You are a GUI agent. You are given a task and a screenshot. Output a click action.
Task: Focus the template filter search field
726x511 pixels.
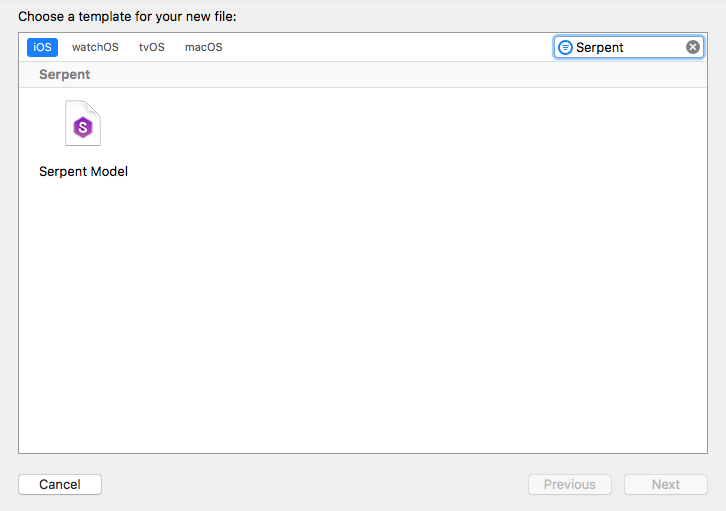pyautogui.click(x=628, y=47)
